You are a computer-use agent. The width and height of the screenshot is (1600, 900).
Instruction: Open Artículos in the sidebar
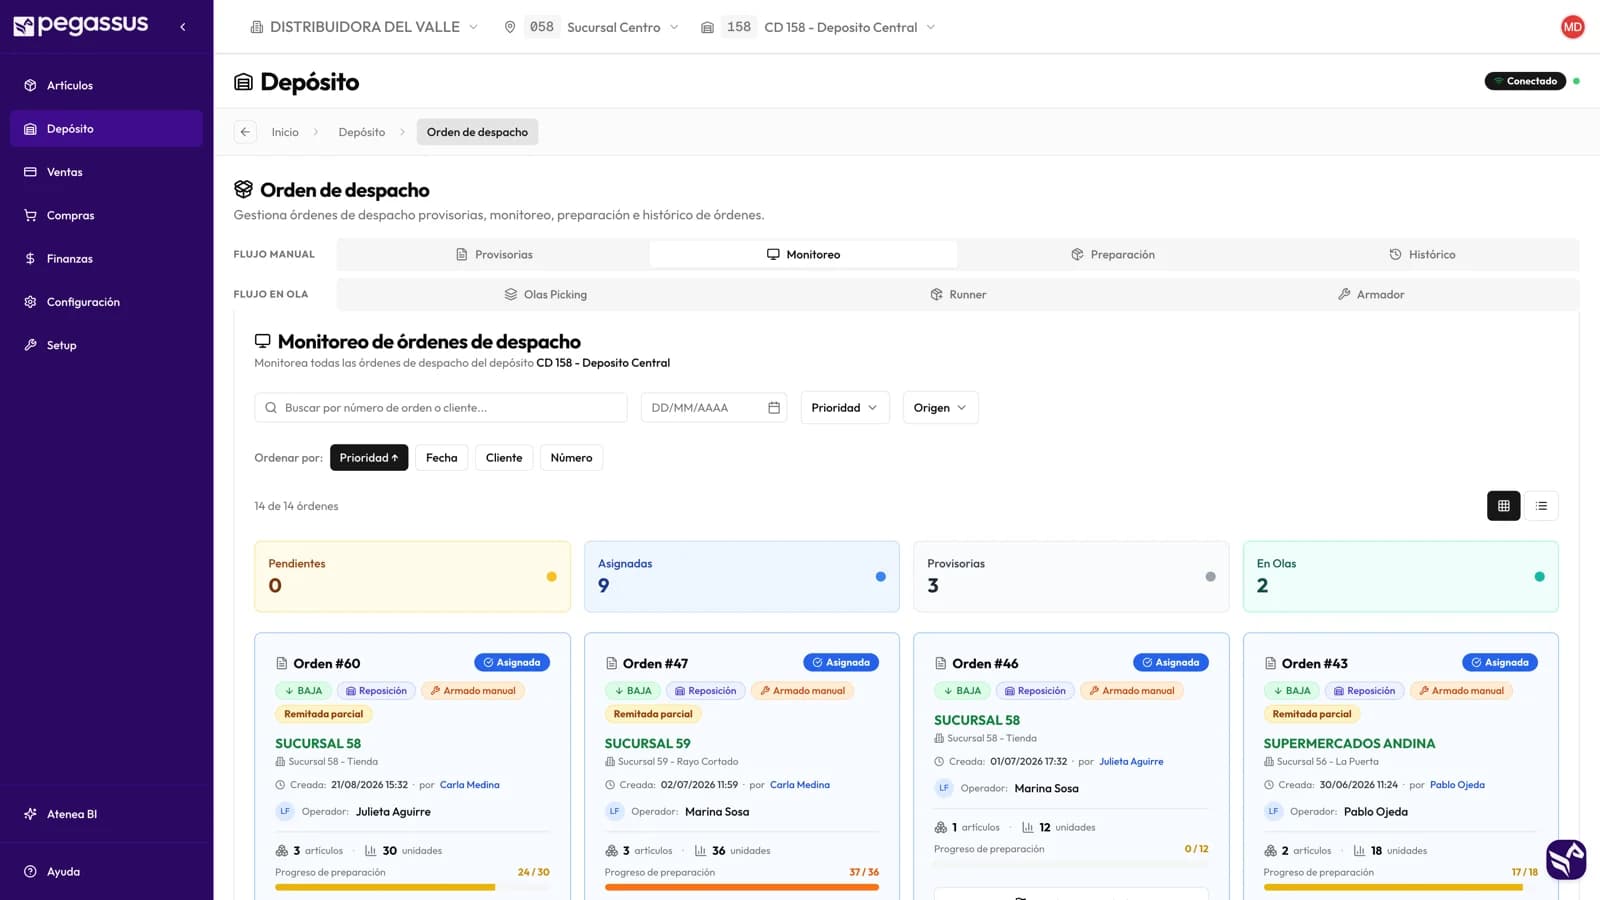click(106, 85)
